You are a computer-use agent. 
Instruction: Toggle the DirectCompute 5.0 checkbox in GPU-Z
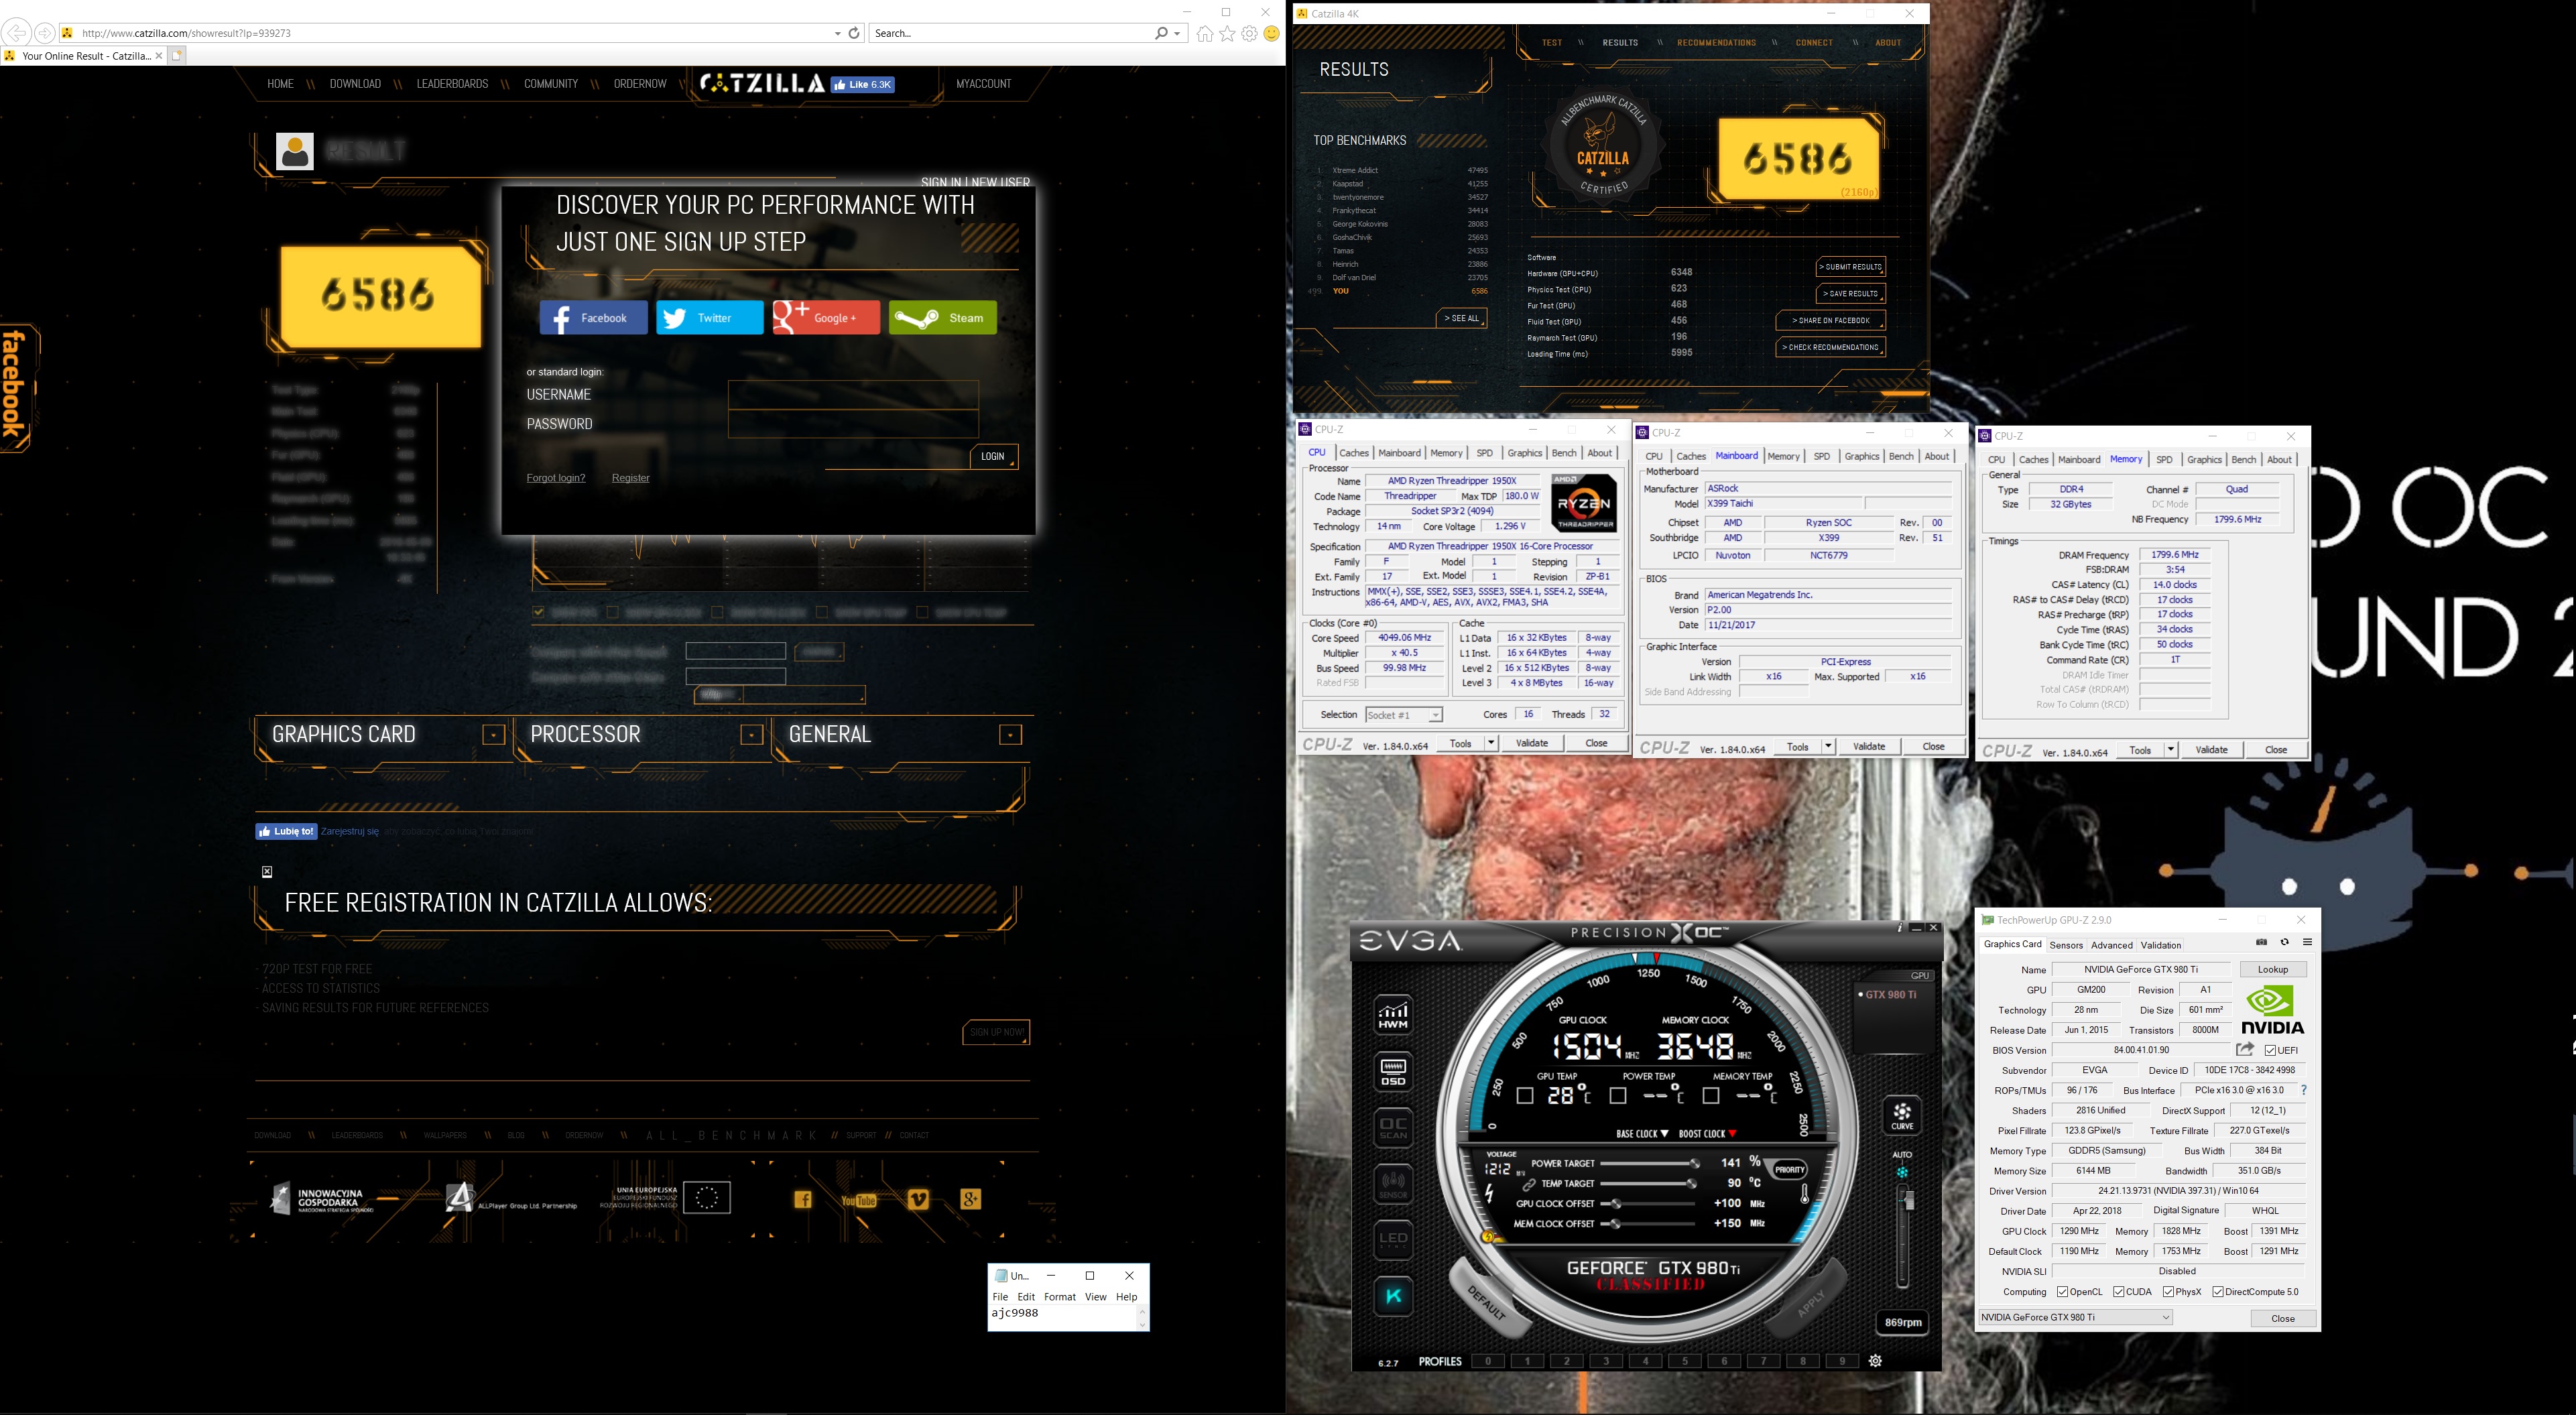pos(2218,1292)
